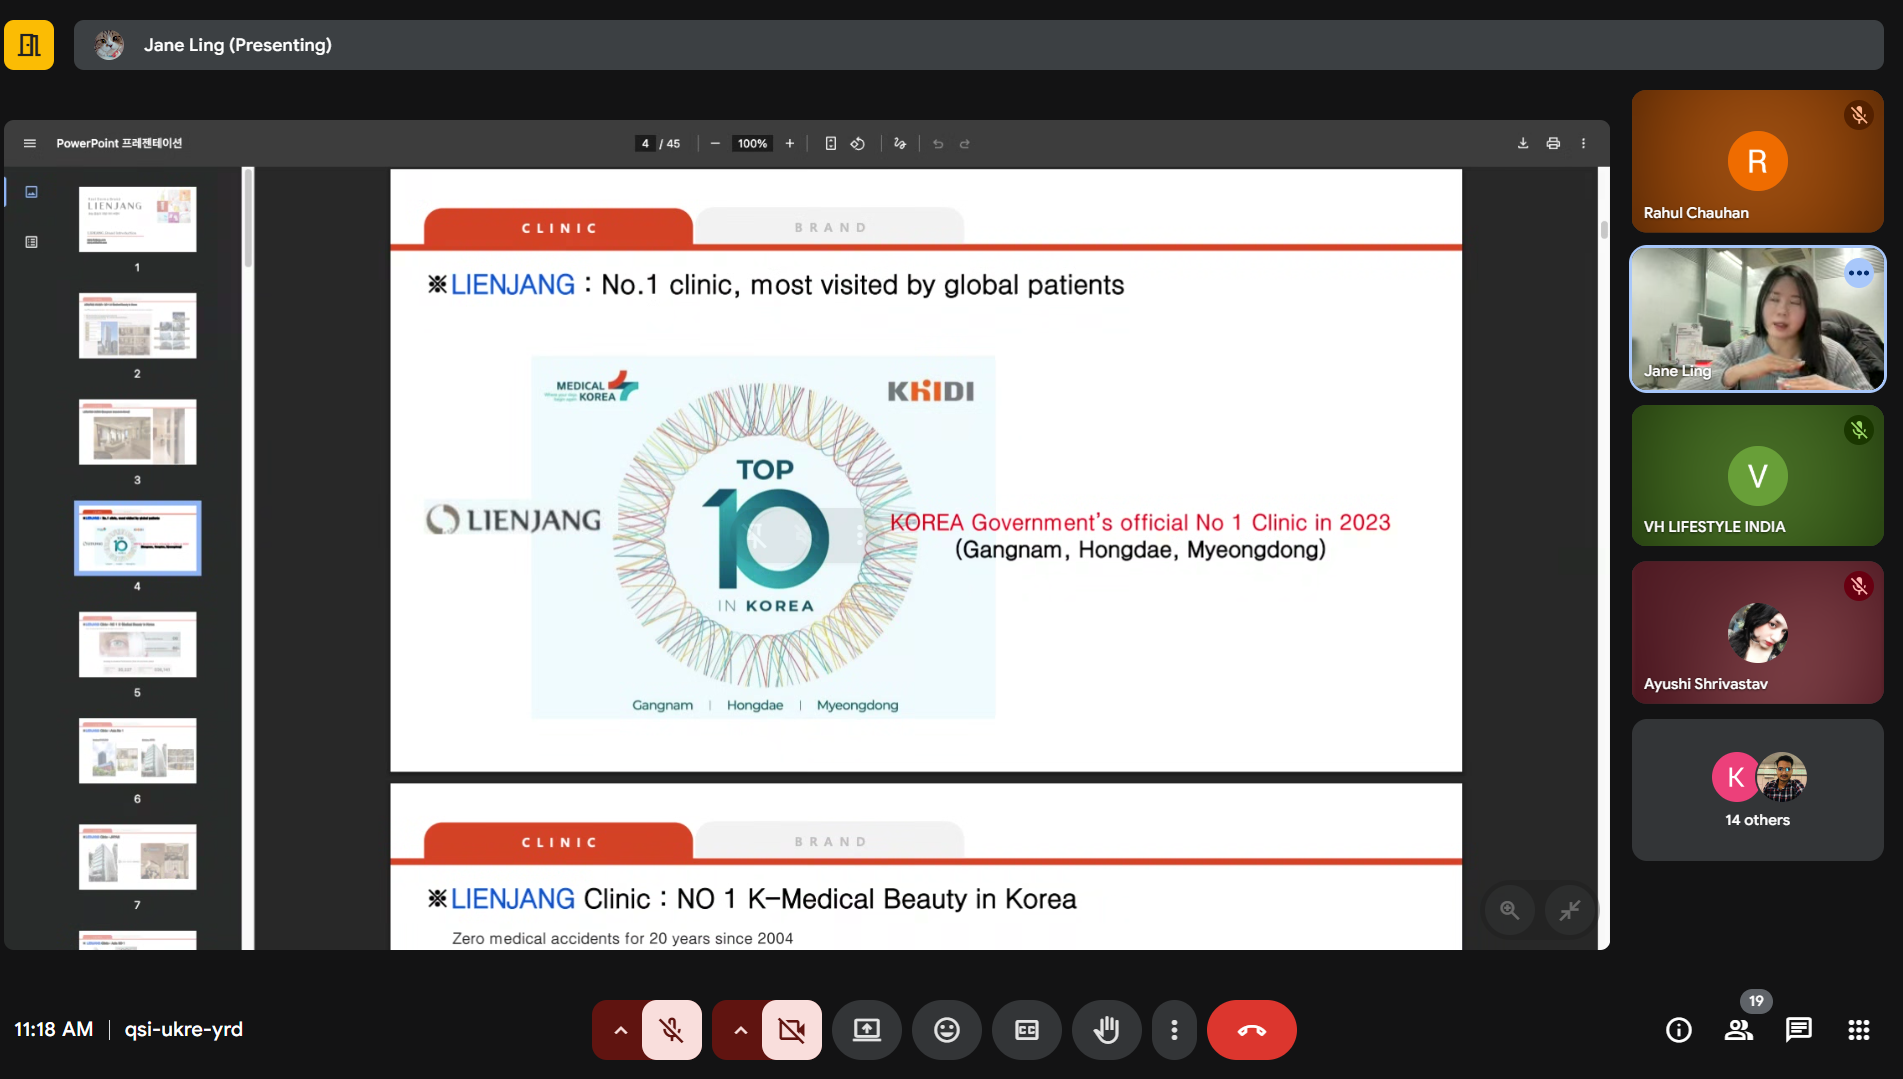Open the chat panel icon

pos(1798,1029)
